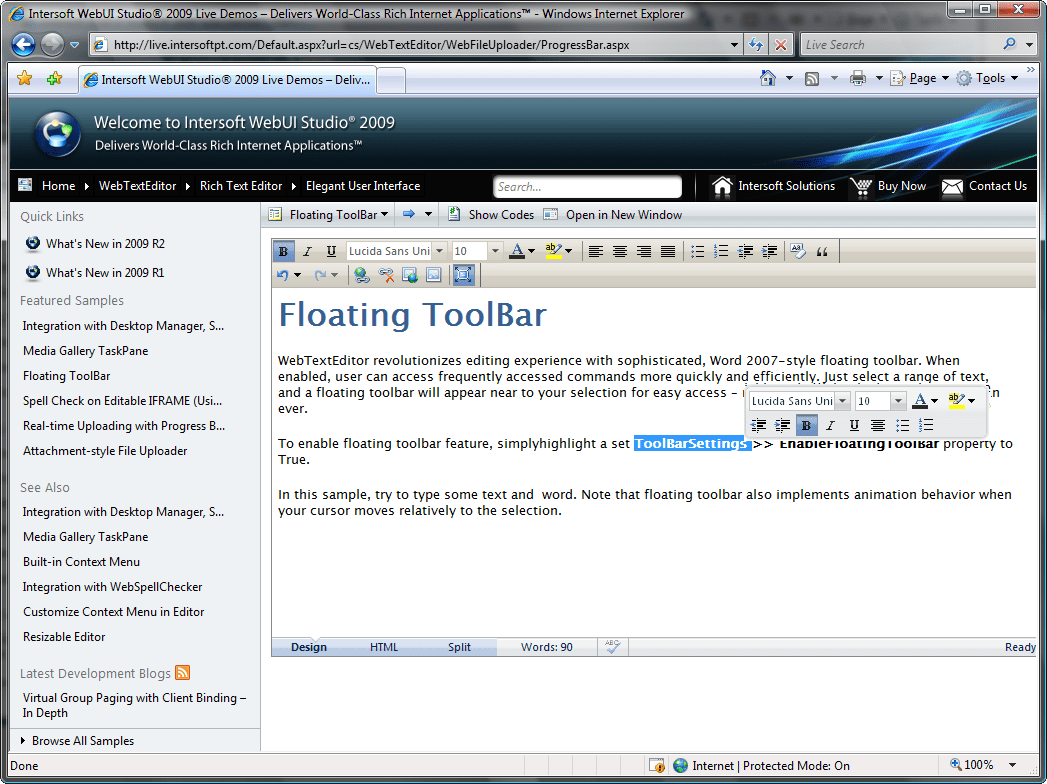Align text right in main toolbar
Viewport: 1047px width, 784px height.
point(644,252)
